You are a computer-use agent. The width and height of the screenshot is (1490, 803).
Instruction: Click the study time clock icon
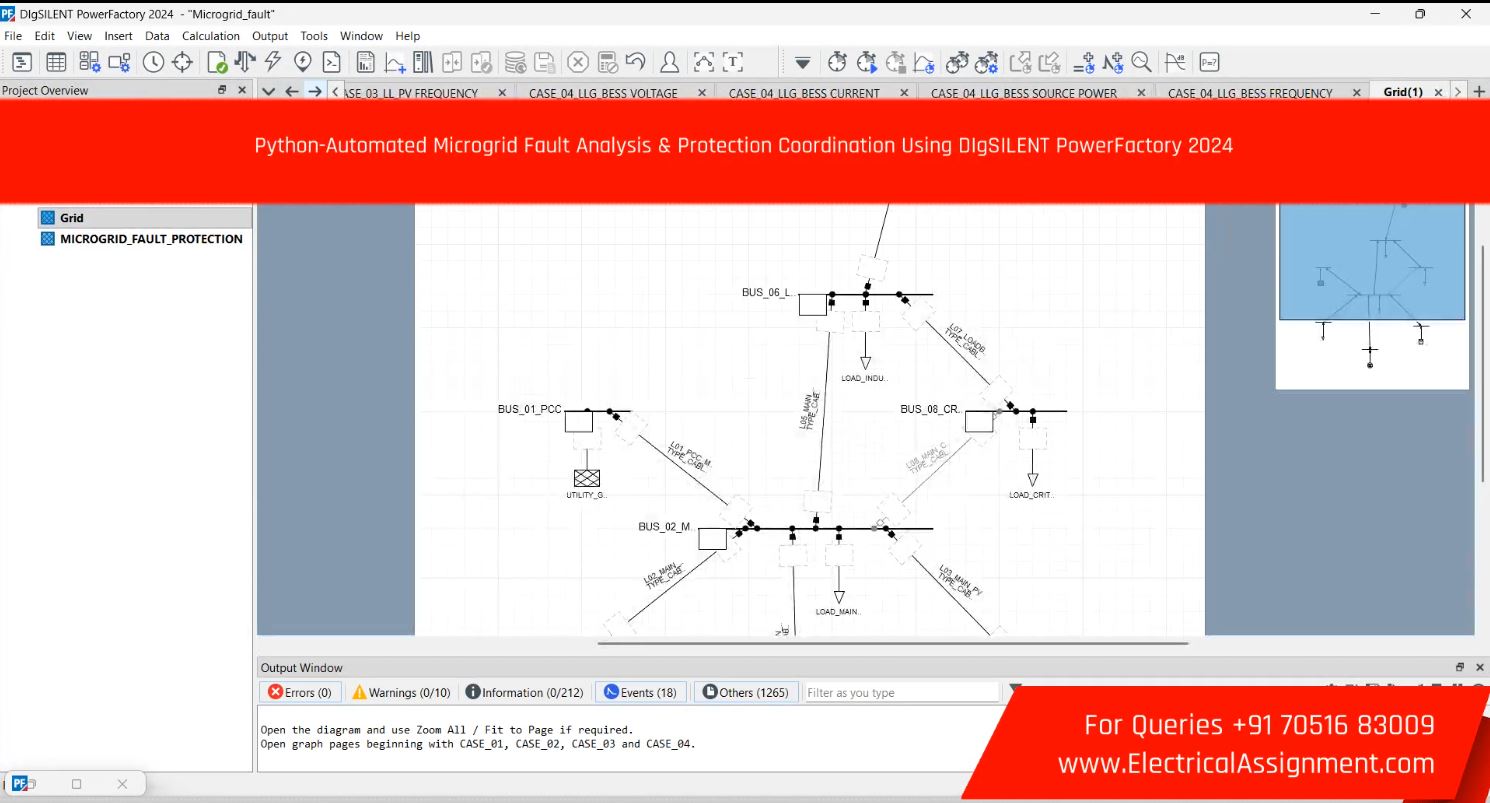[x=153, y=62]
